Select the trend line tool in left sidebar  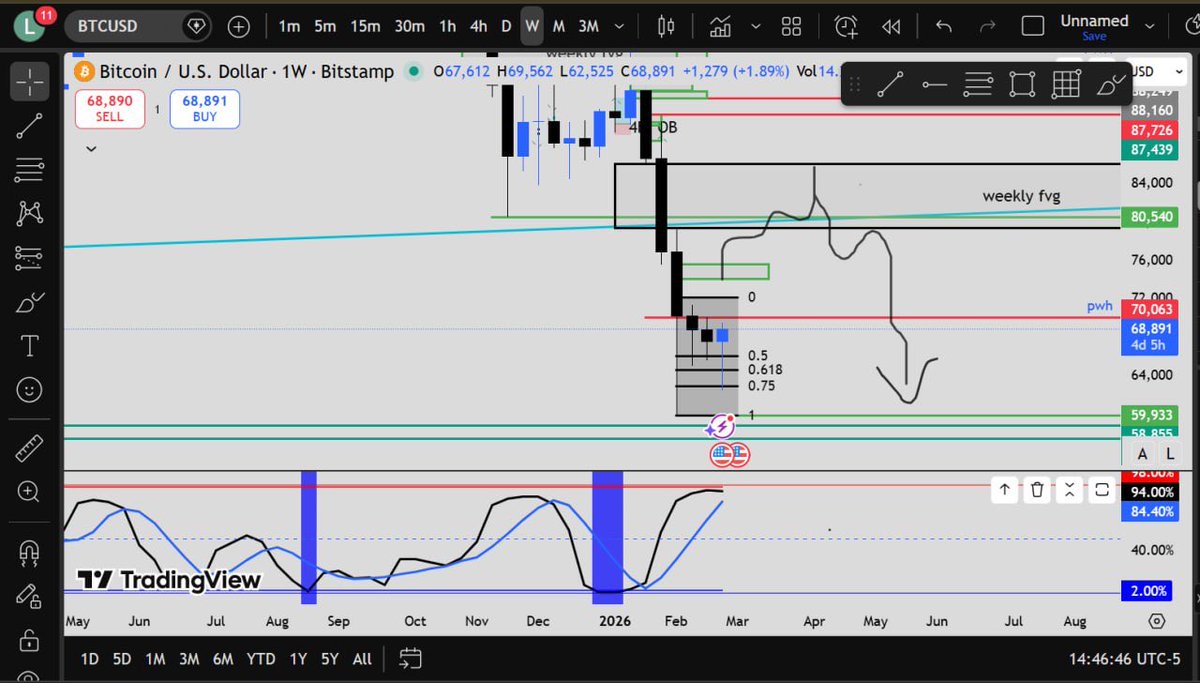[x=29, y=125]
